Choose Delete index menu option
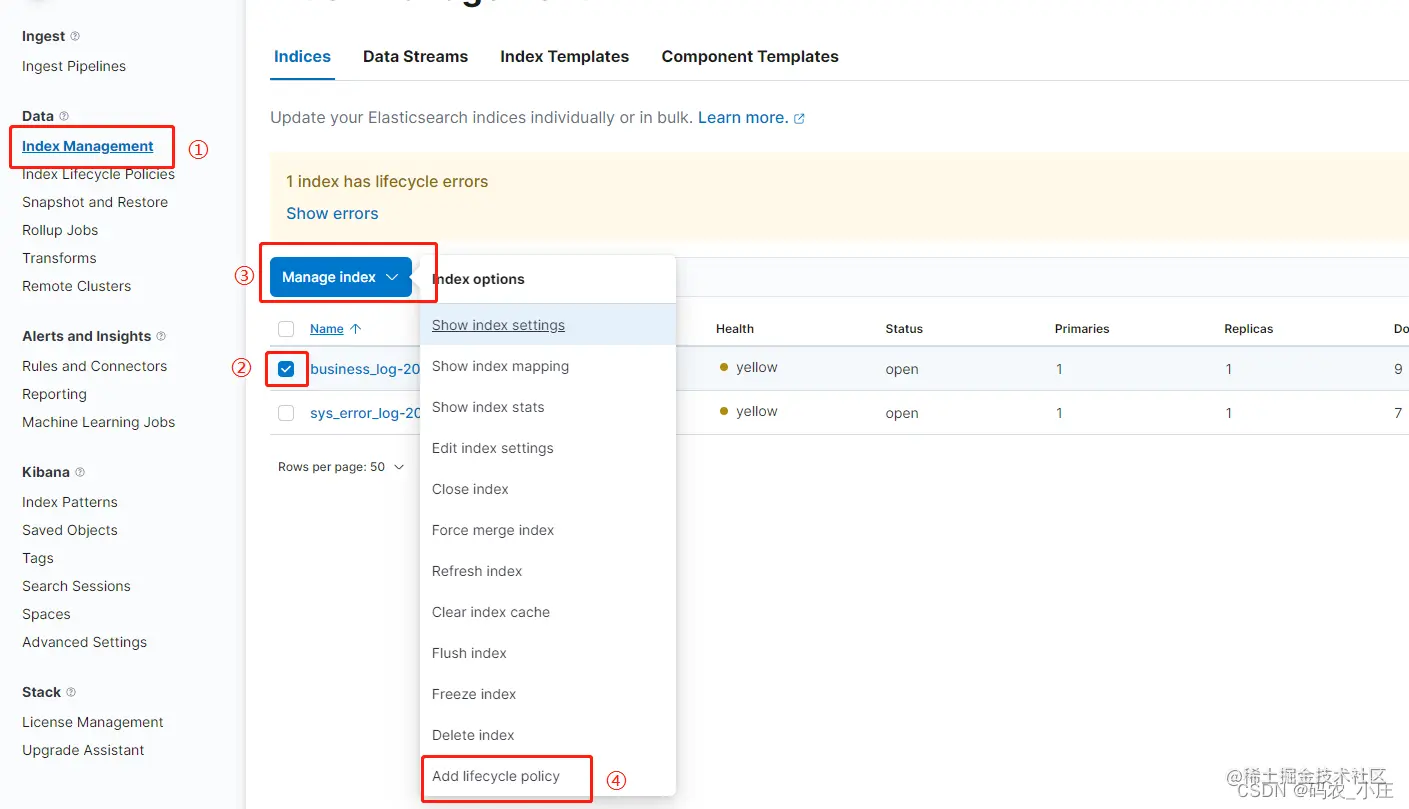This screenshot has height=809, width=1409. click(x=548, y=735)
